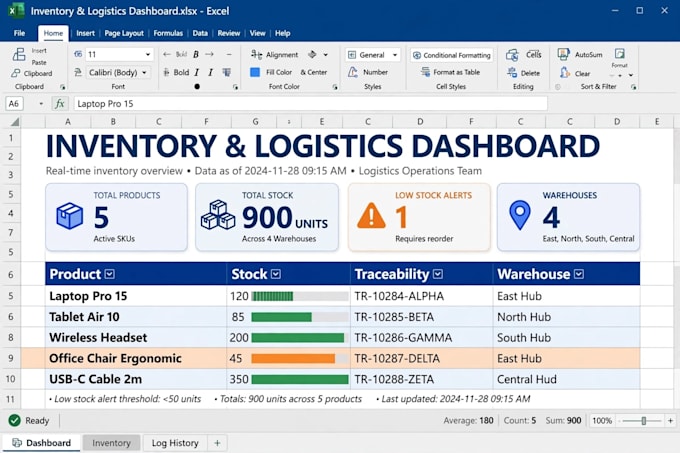The image size is (680, 453).
Task: Switch to the Formulas tab
Action: pos(168,33)
